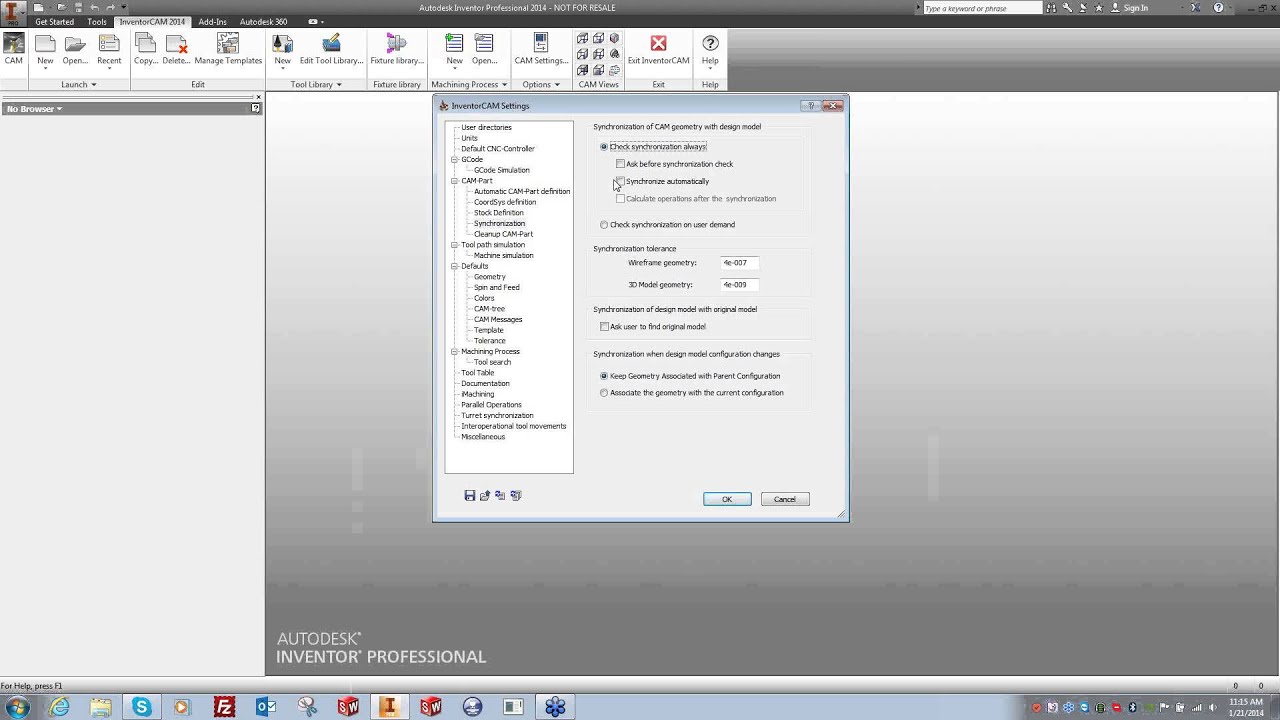The height and width of the screenshot is (720, 1280).
Task: Click Edit Tool Library icon
Action: pyautogui.click(x=331, y=44)
